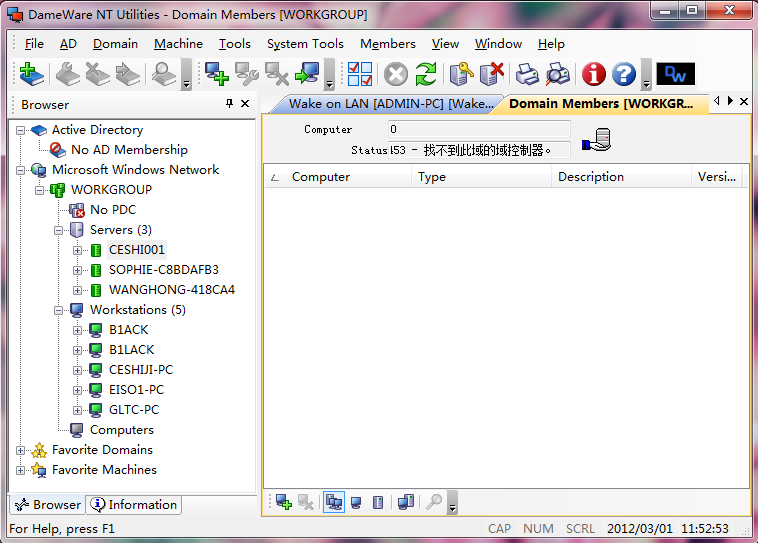Switch to the Browser tab at bottom

click(48, 505)
